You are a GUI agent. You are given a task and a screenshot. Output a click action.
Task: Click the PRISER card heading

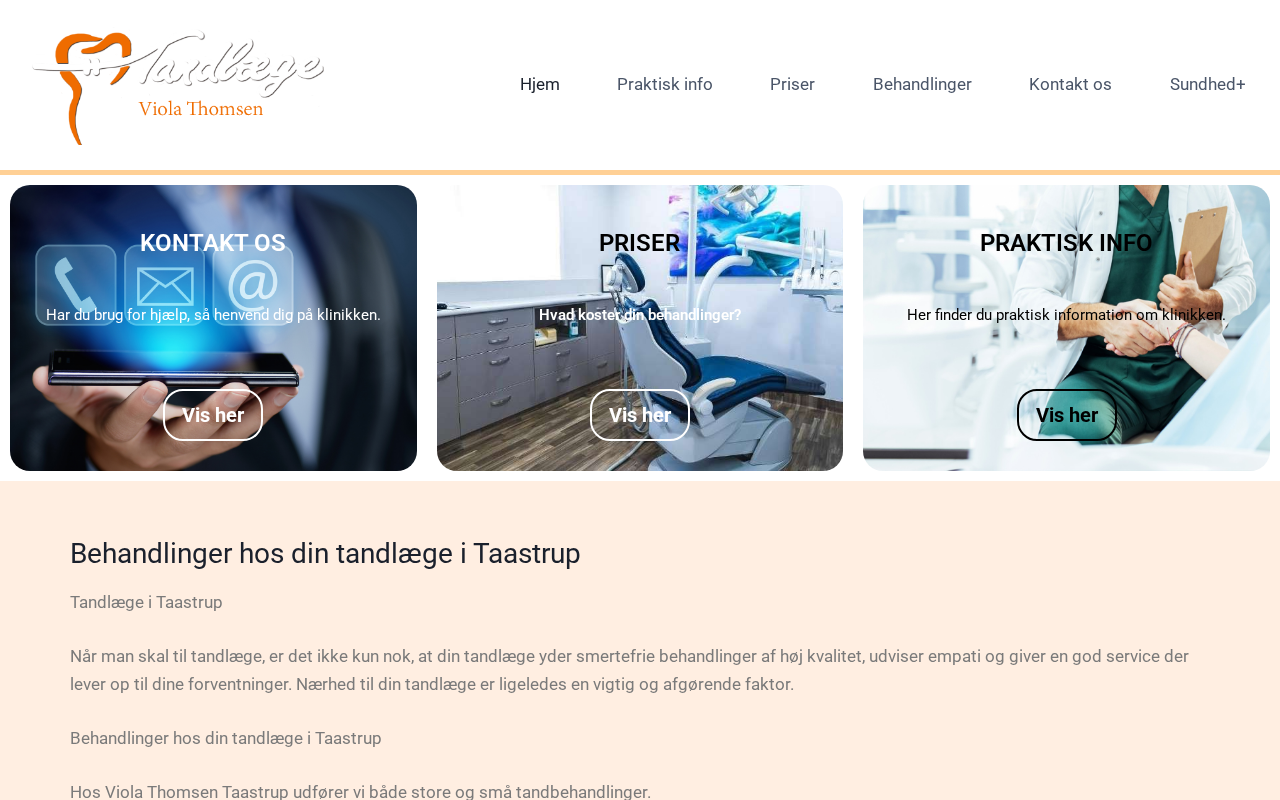click(x=640, y=243)
